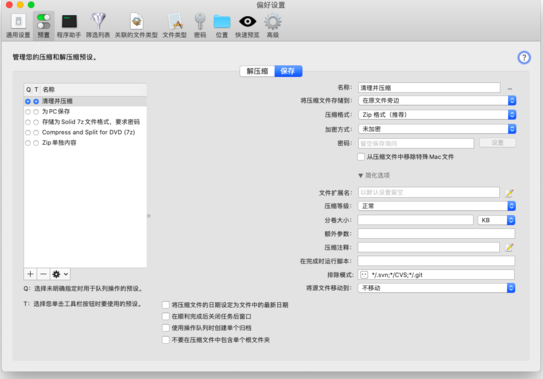543x379 pixels.
Task: Click into the 文件扩展名 field
Action: [x=429, y=192]
